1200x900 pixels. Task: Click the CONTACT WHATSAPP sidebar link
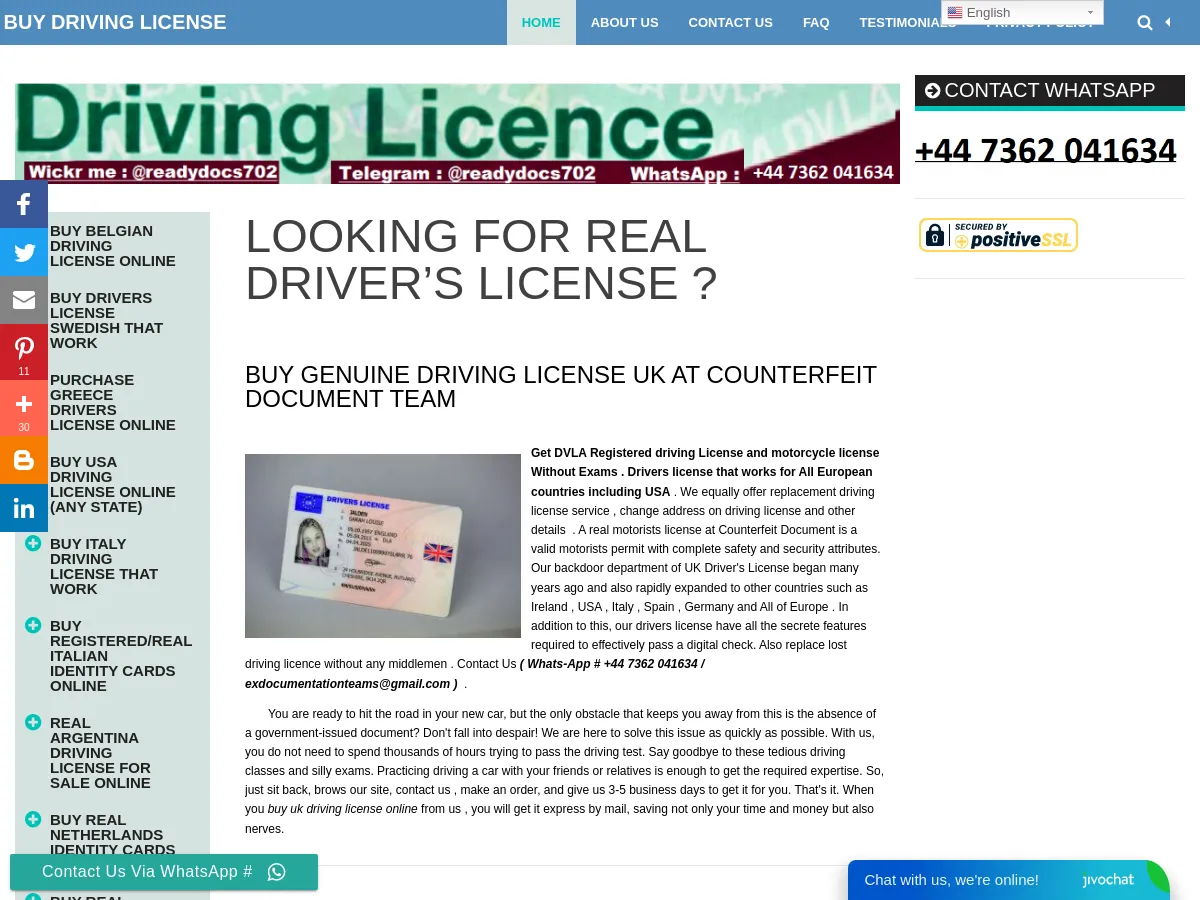pos(1049,90)
